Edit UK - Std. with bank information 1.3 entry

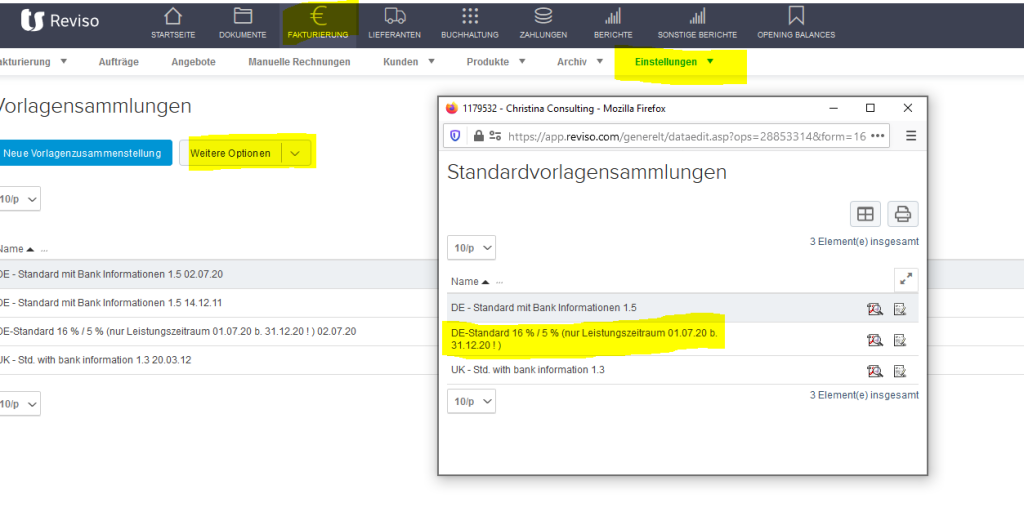click(901, 371)
